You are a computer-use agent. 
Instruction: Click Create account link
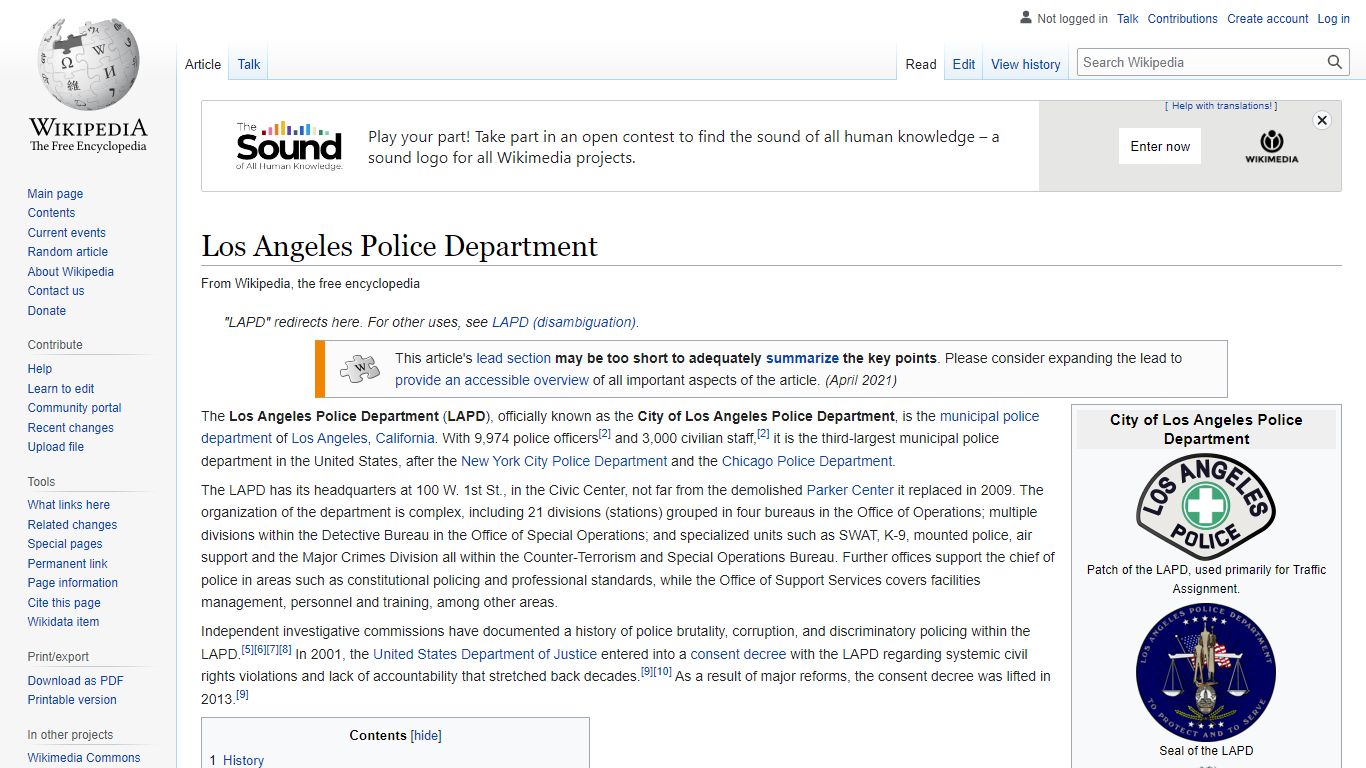tap(1268, 19)
